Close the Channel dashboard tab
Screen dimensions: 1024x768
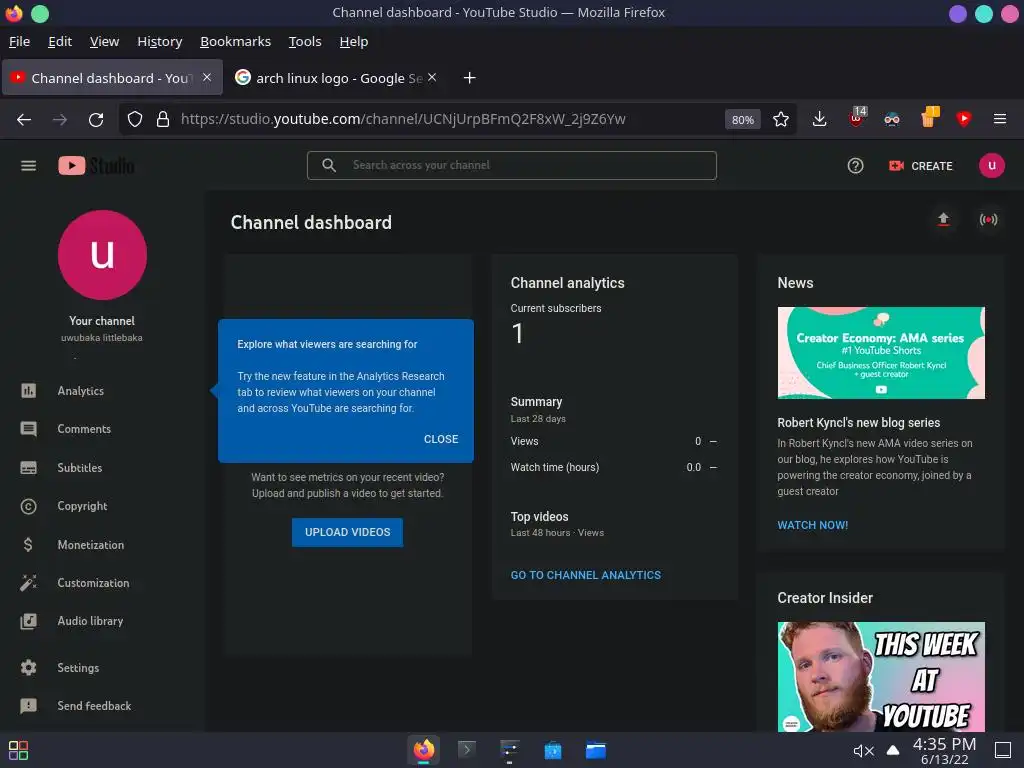(206, 78)
